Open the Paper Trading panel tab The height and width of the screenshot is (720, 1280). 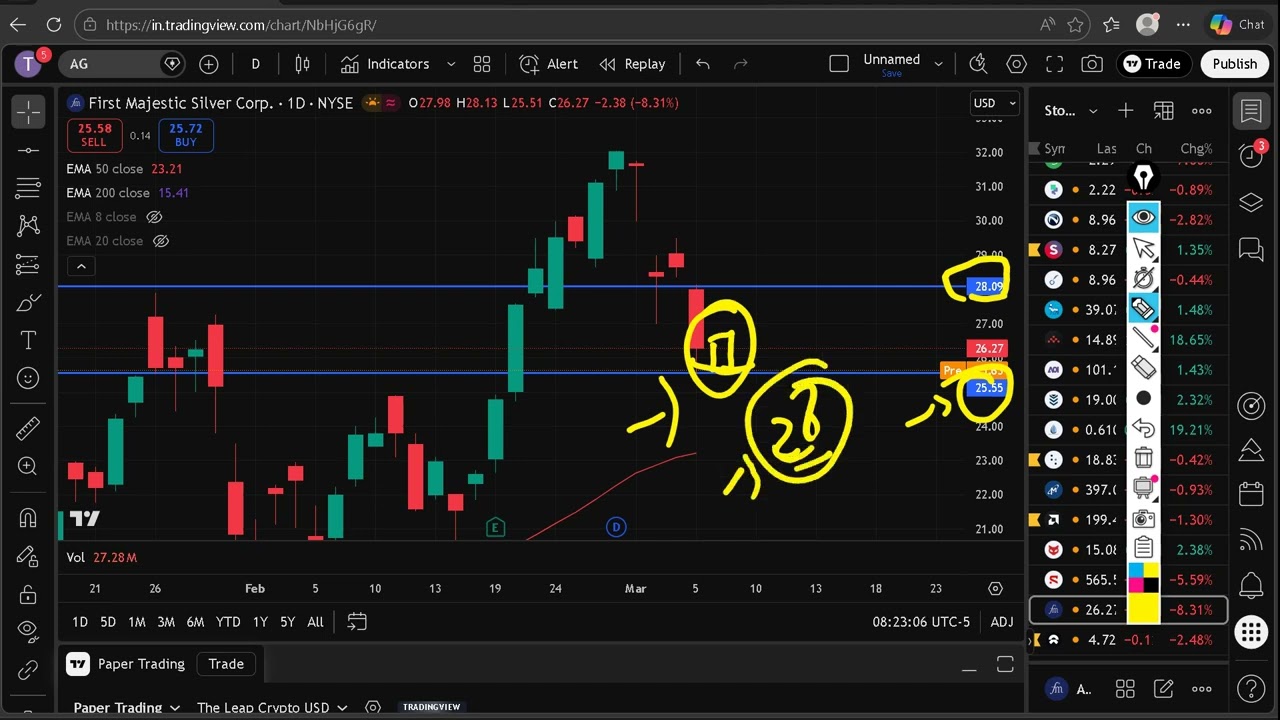click(128, 664)
